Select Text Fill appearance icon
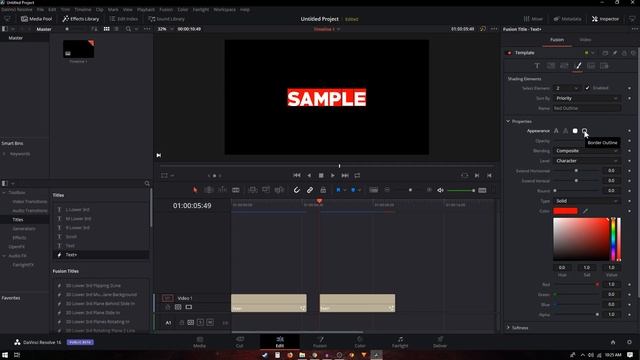The image size is (640, 360). click(556, 131)
